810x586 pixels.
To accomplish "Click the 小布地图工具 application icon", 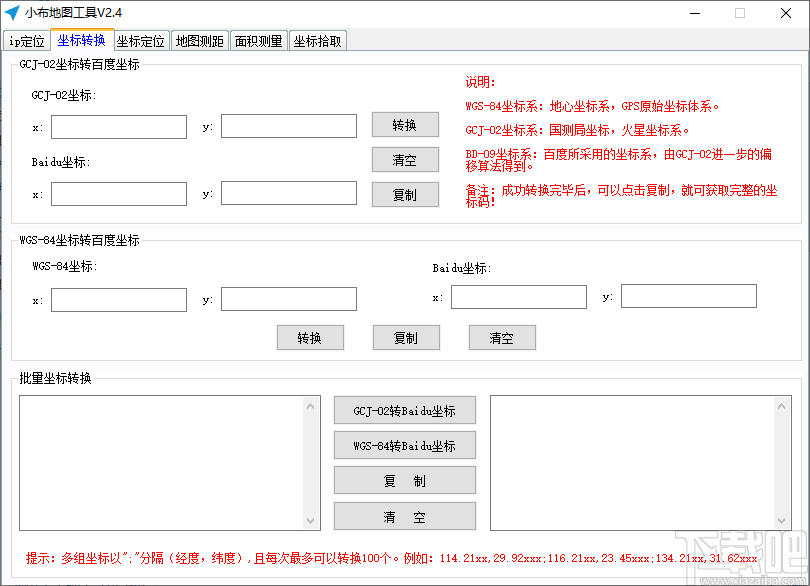I will point(12,13).
